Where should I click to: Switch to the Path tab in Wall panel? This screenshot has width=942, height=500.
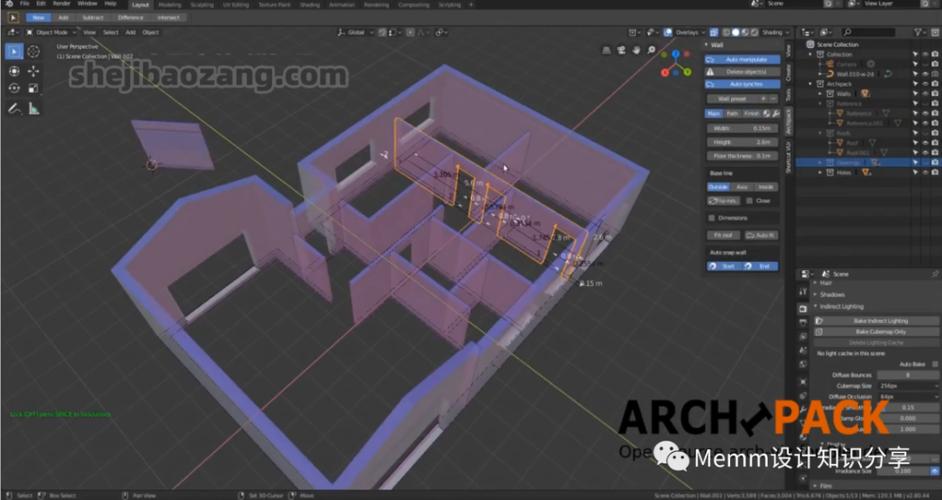pyautogui.click(x=732, y=114)
